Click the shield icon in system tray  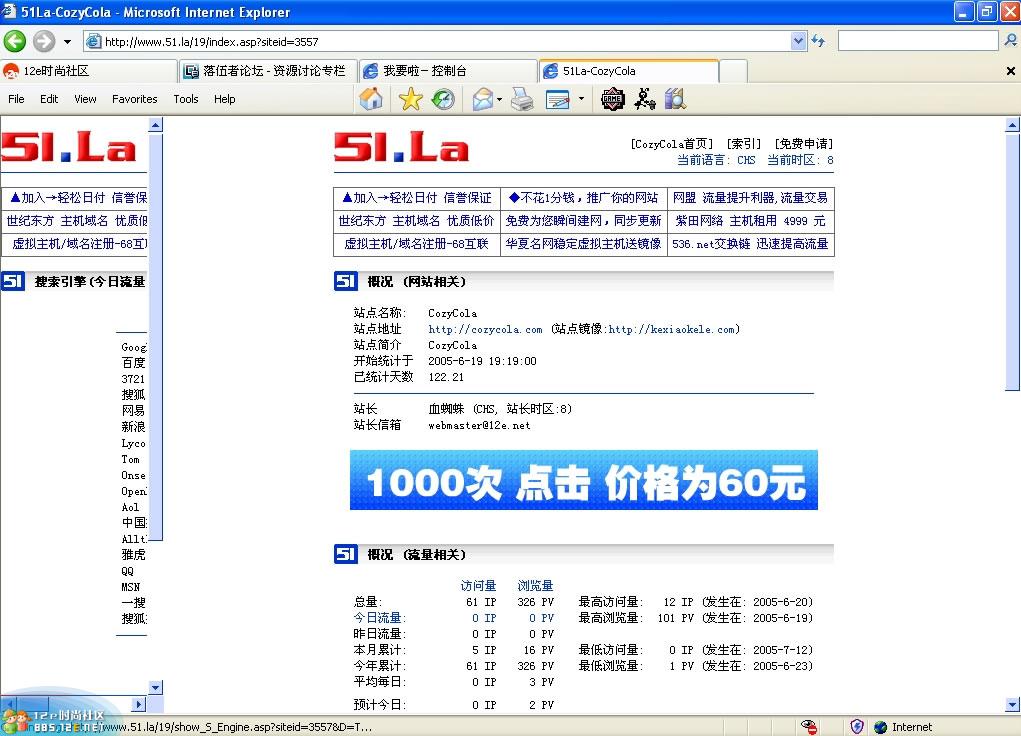[x=856, y=726]
